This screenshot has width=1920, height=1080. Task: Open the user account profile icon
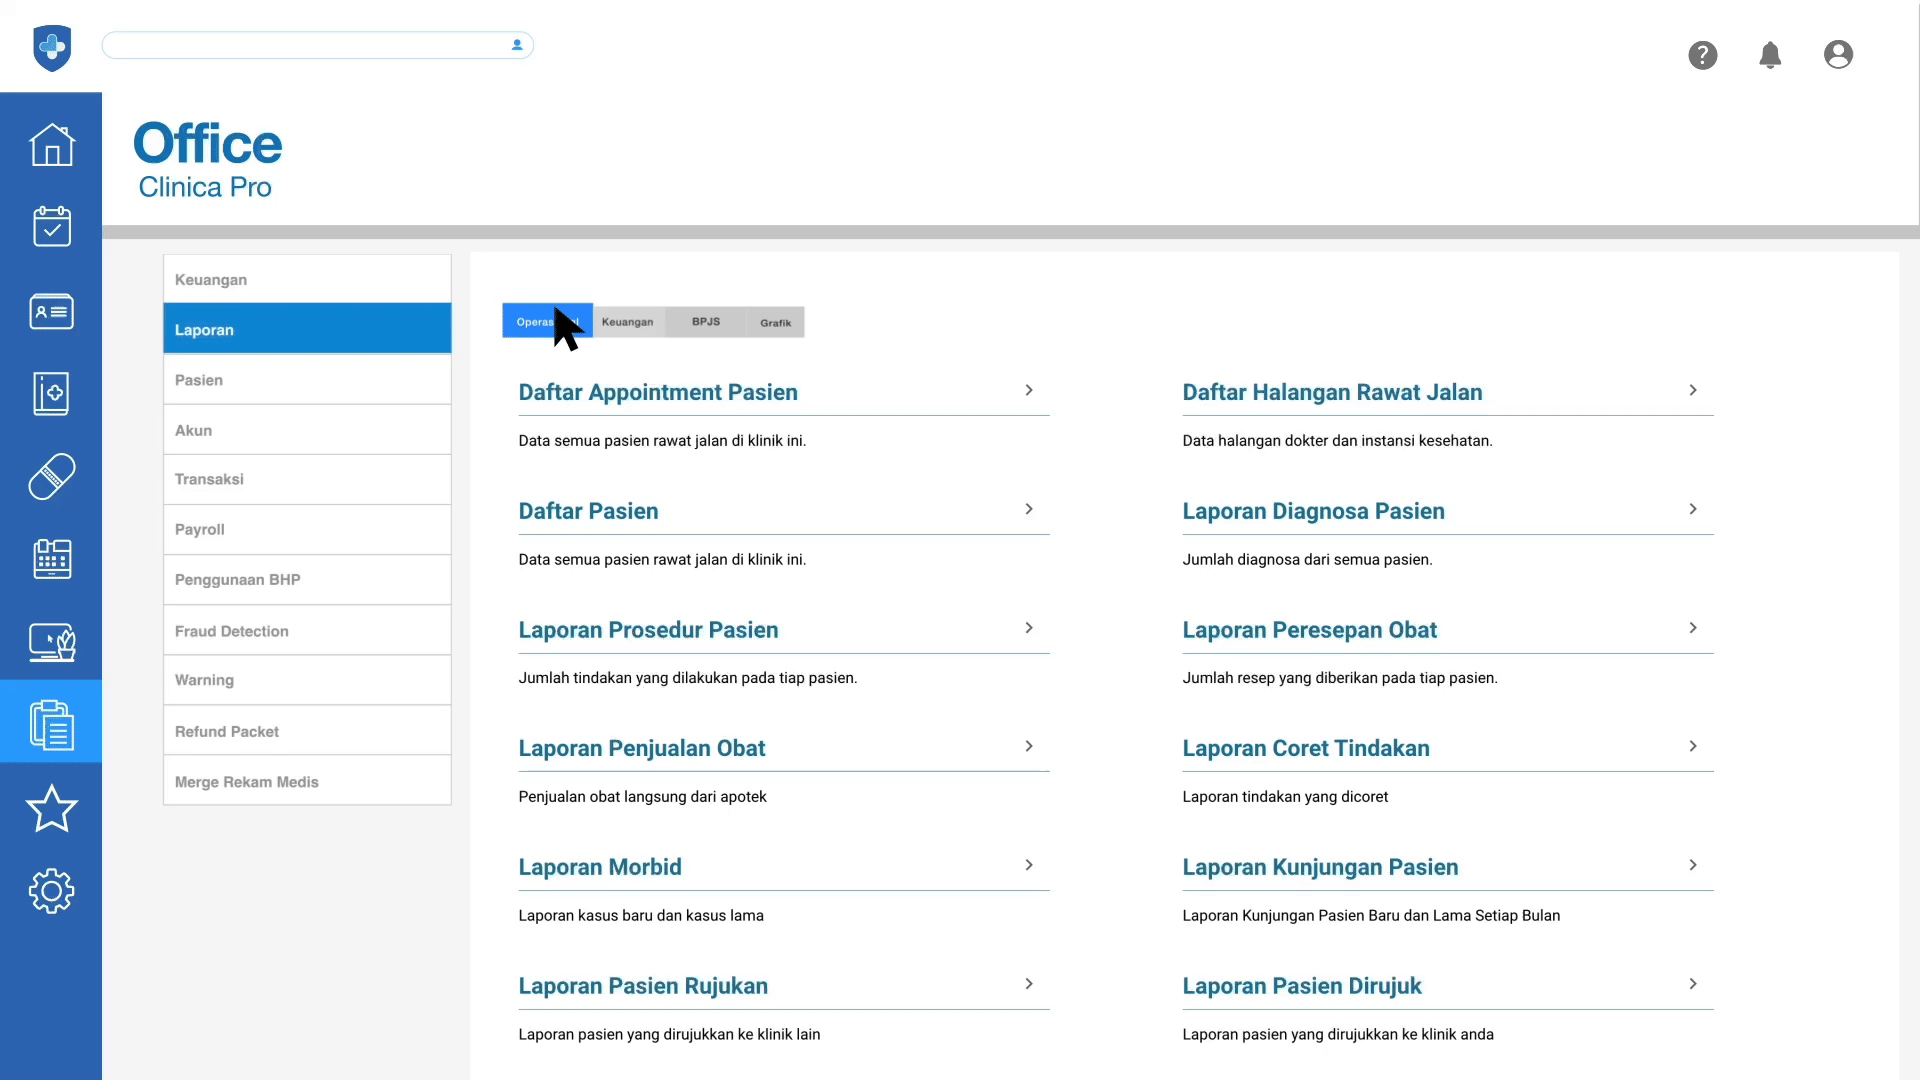(x=1837, y=55)
